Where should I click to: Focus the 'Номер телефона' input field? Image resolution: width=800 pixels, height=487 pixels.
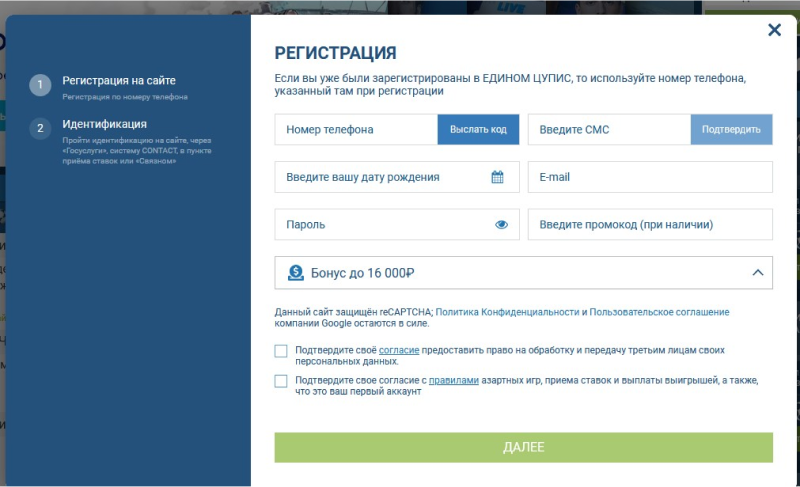click(356, 129)
